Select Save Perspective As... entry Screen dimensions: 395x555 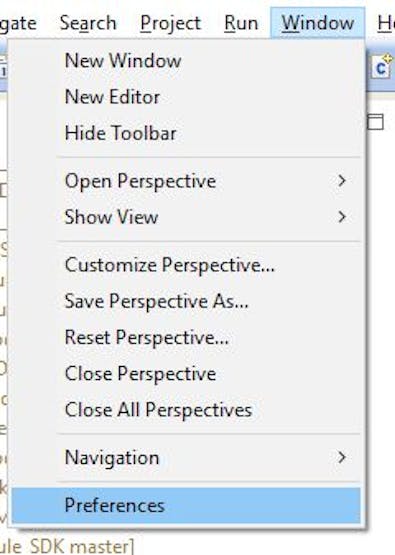tap(186, 301)
